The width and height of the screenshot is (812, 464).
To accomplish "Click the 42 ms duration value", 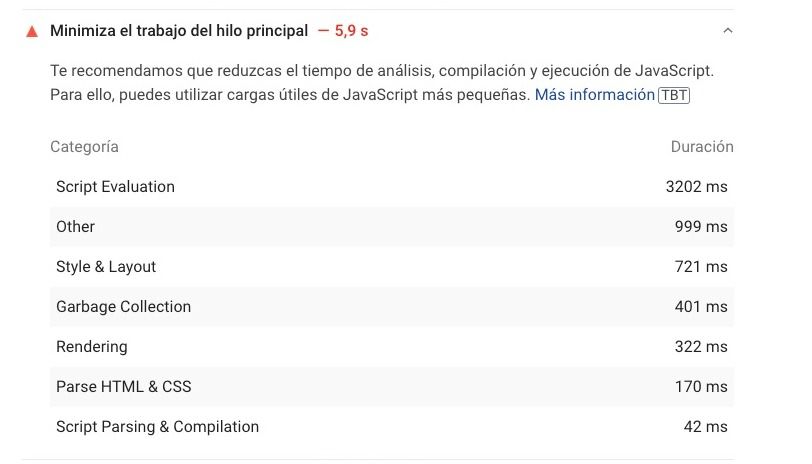I will click(705, 426).
